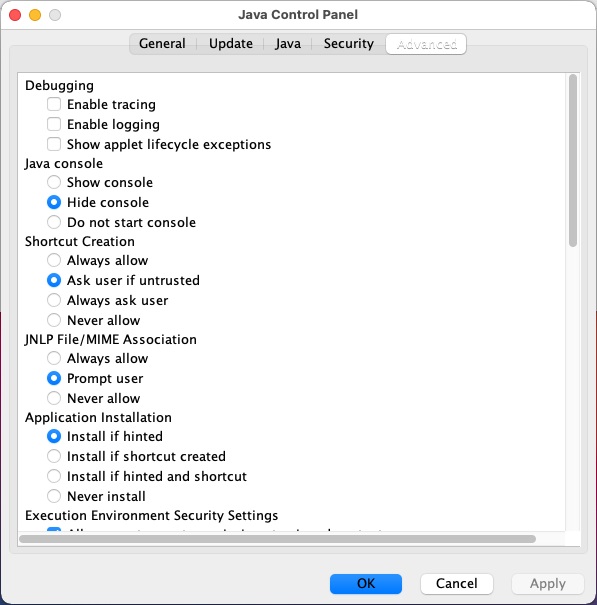The width and height of the screenshot is (597, 605).
Task: Pick Never allow under Shortcut Creation
Action: pos(54,320)
